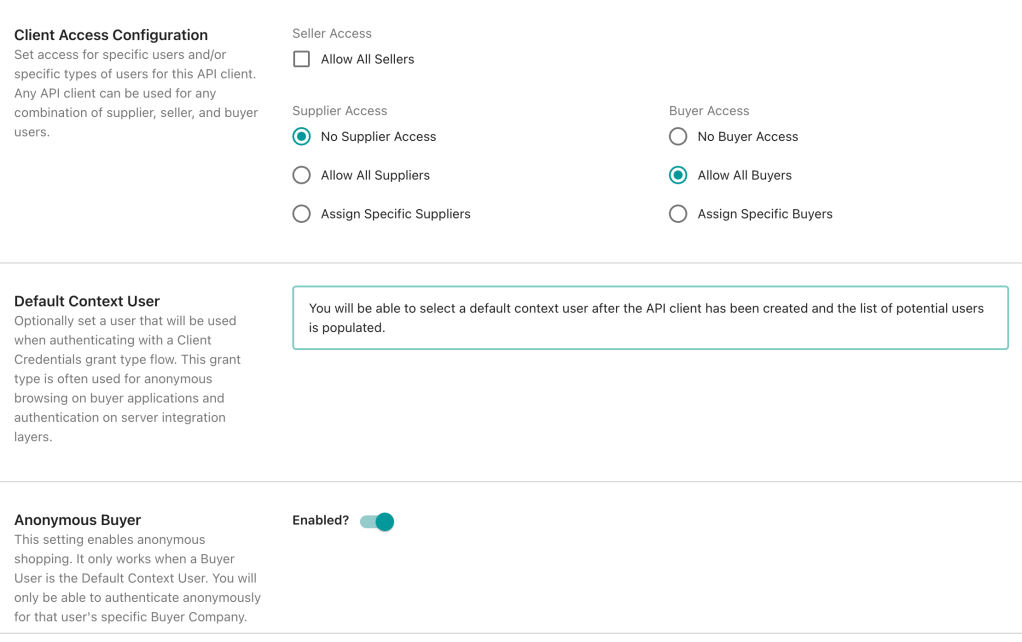Choose Assign Specific Buyers radio option

pos(678,214)
